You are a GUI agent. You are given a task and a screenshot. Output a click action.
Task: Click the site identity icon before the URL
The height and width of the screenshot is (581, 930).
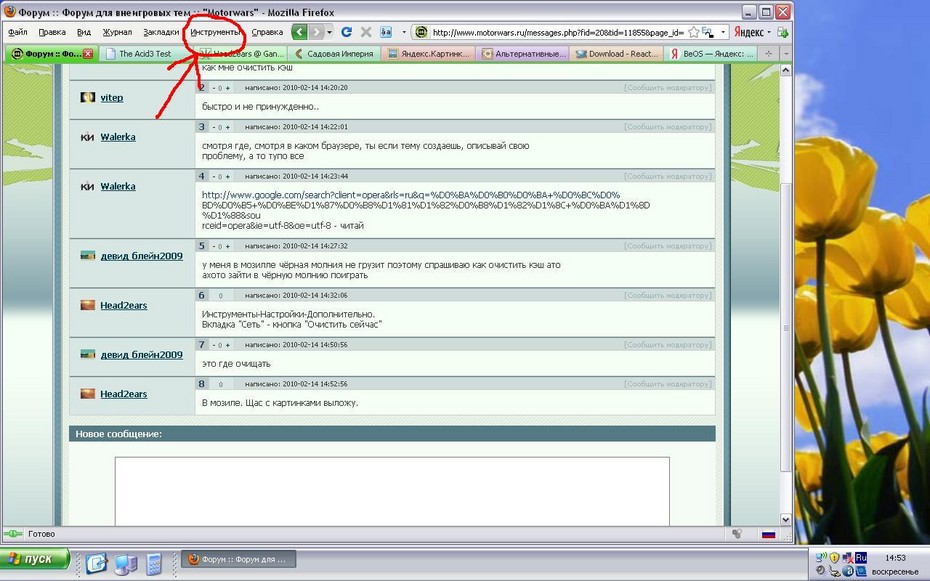coord(421,32)
